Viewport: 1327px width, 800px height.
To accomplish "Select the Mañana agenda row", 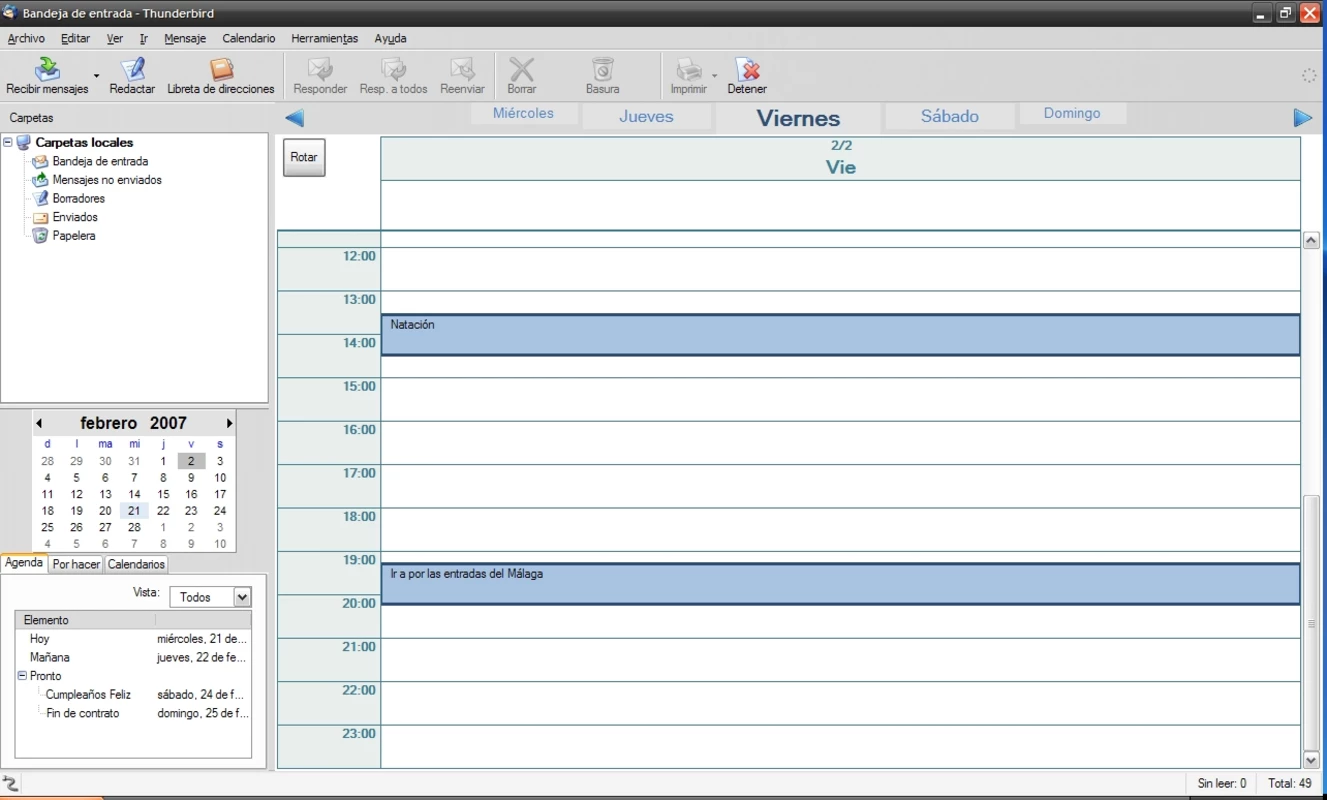I will pyautogui.click(x=133, y=657).
